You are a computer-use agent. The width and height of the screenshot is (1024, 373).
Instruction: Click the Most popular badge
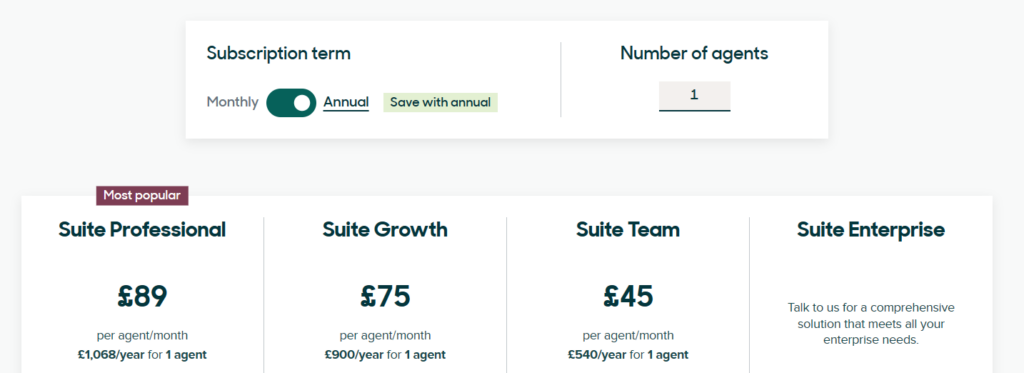[x=142, y=195]
